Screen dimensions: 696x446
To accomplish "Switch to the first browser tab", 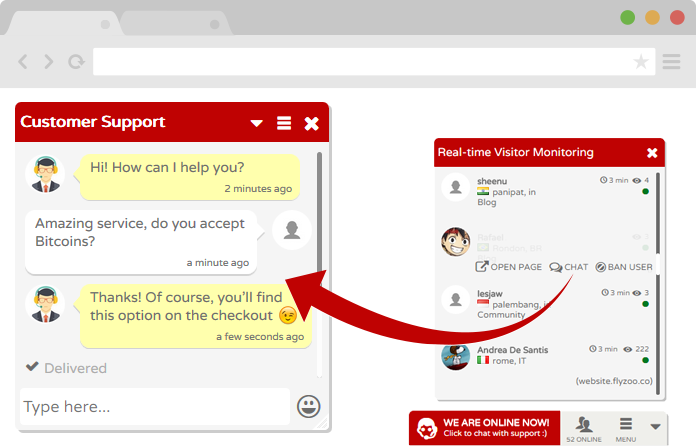I will click(x=66, y=24).
